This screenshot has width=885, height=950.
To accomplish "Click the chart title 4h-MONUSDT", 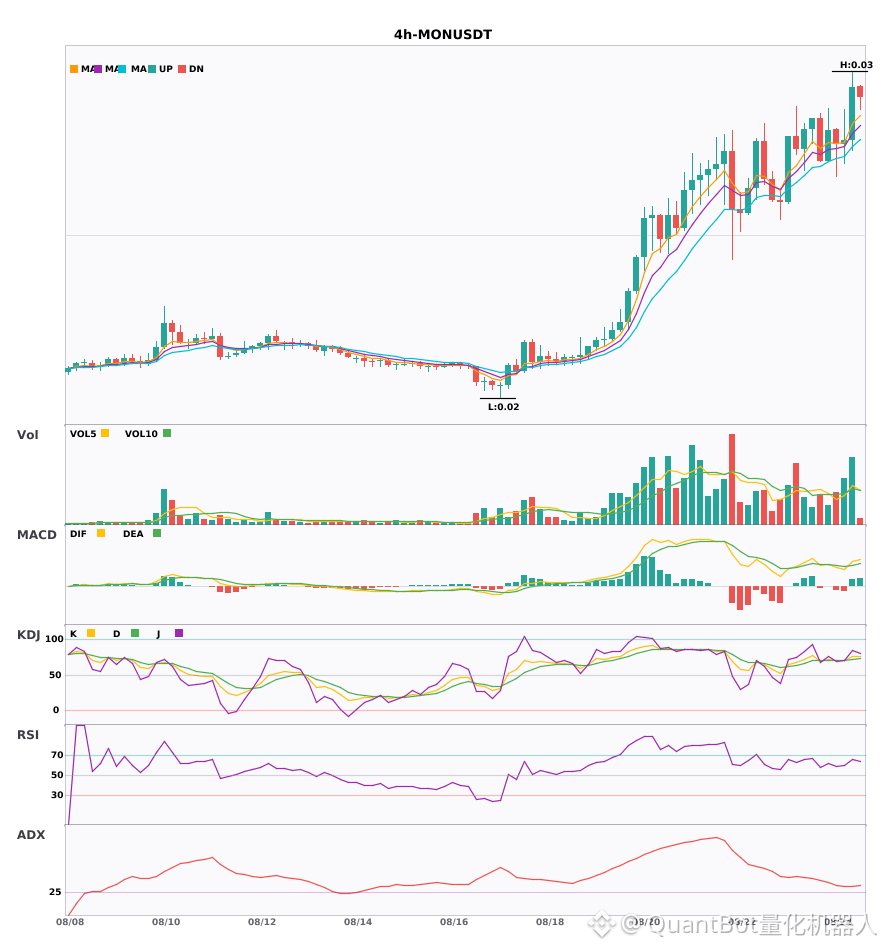I will coord(443,35).
